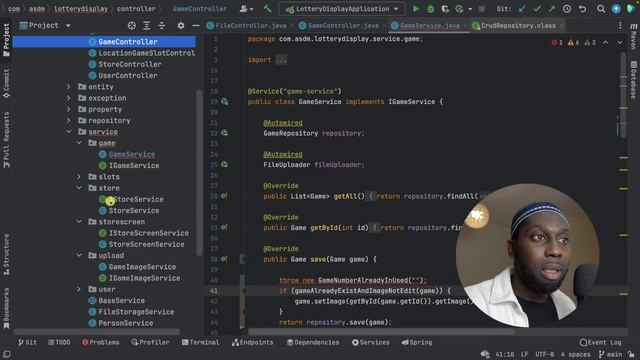
Task: Rollback changes with the undo arrow
Action: click(x=582, y=9)
